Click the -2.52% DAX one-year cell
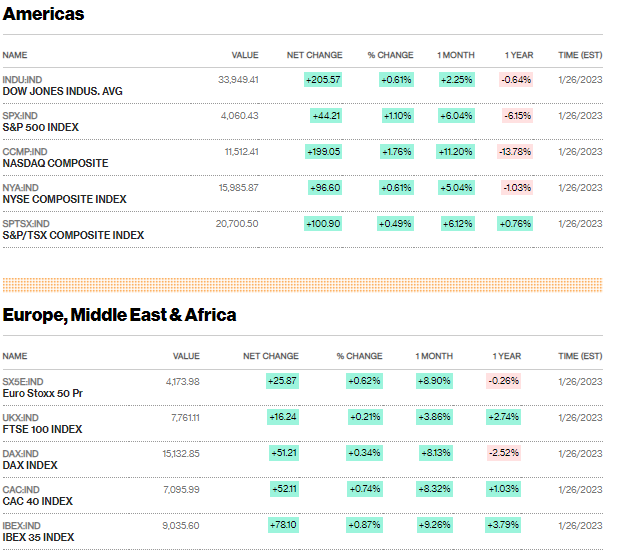The height and width of the screenshot is (552, 622). (504, 453)
